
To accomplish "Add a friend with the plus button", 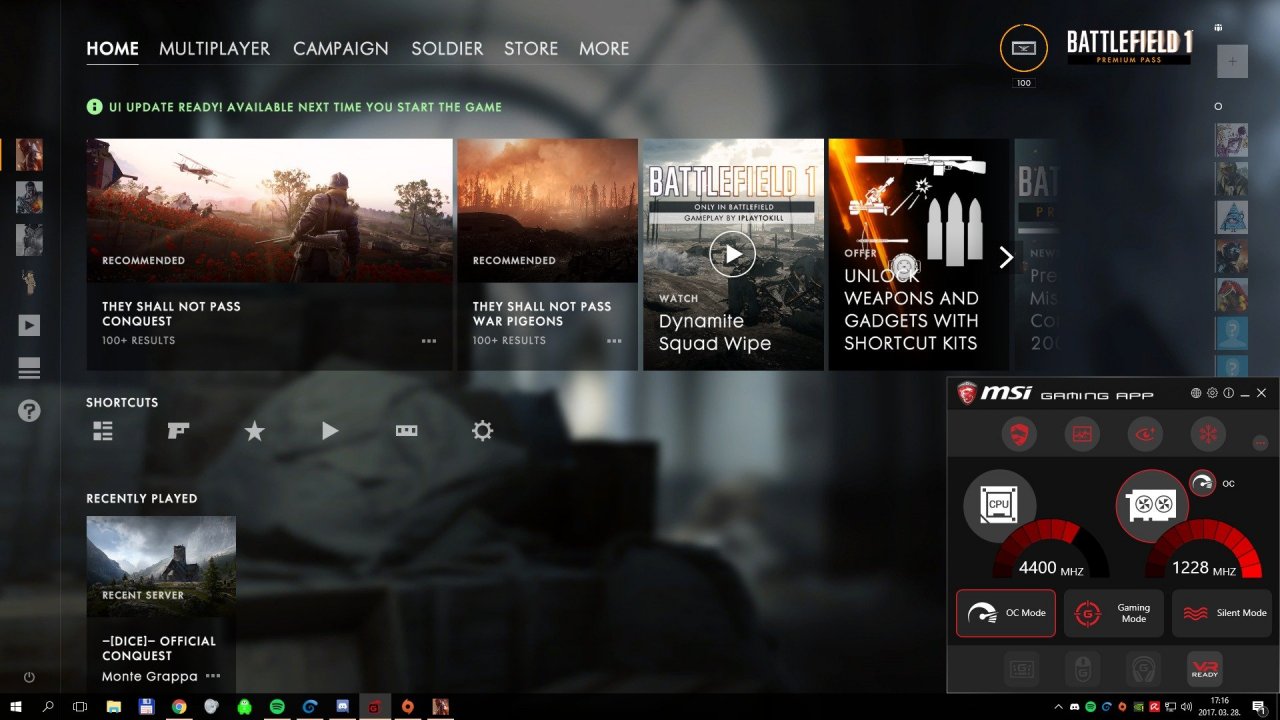I will click(x=1232, y=61).
